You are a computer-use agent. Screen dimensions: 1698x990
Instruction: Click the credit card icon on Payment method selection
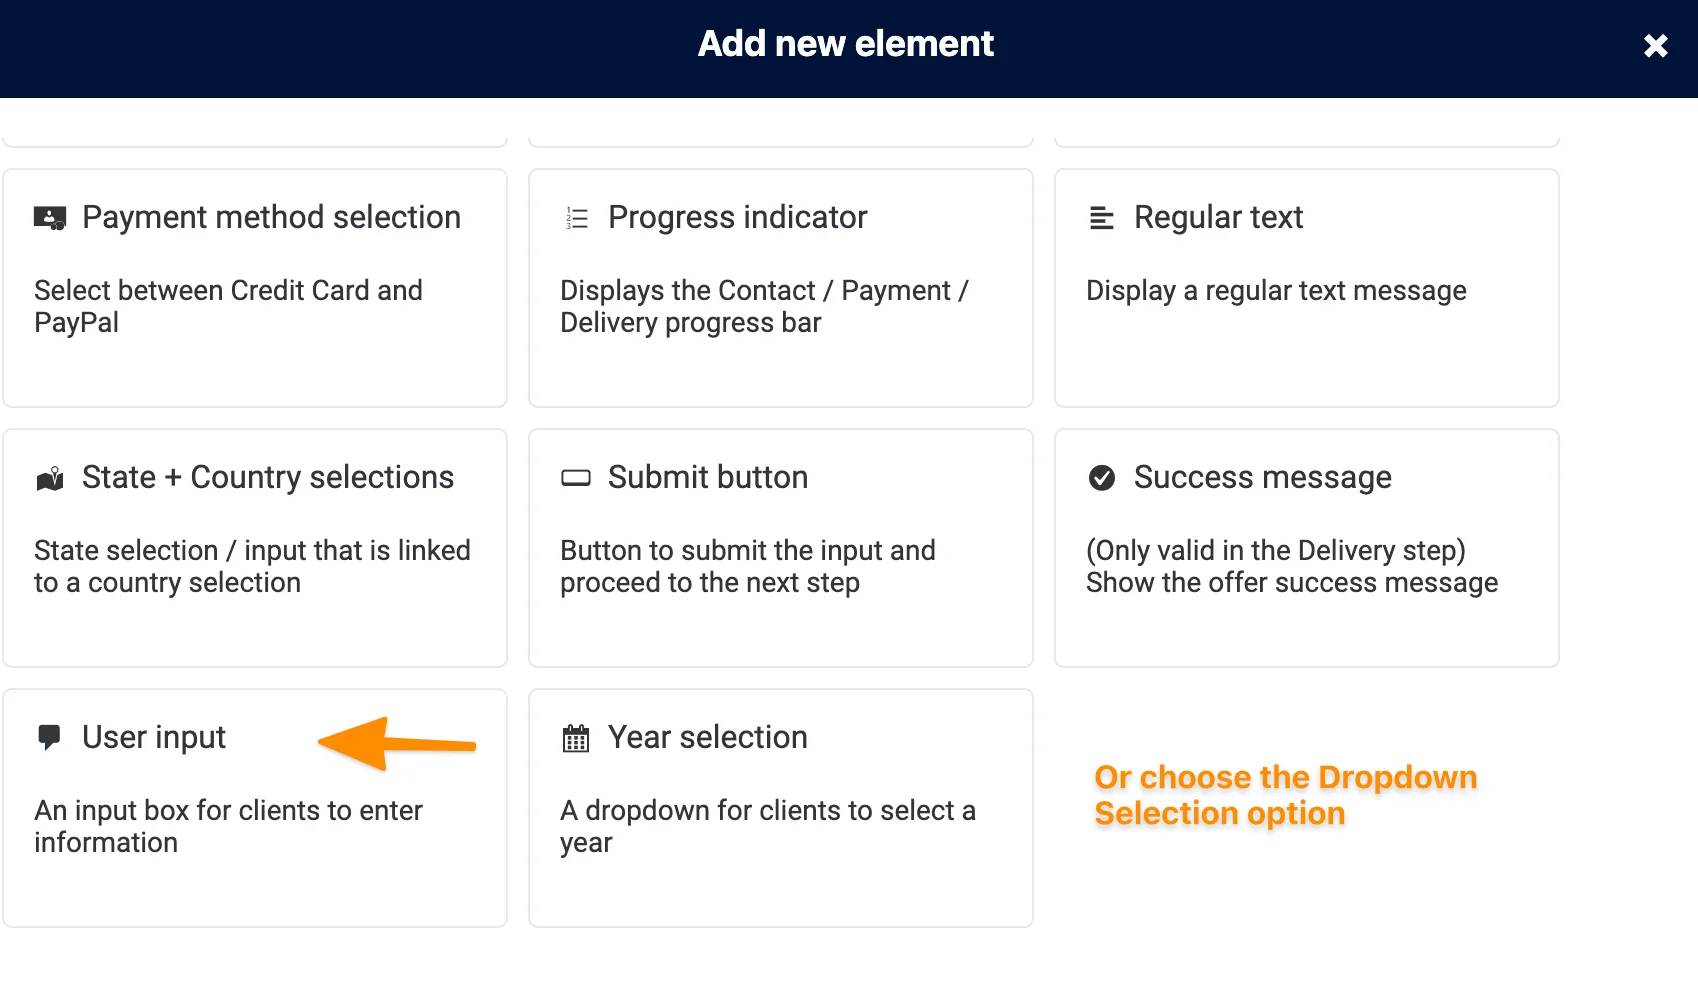[50, 218]
